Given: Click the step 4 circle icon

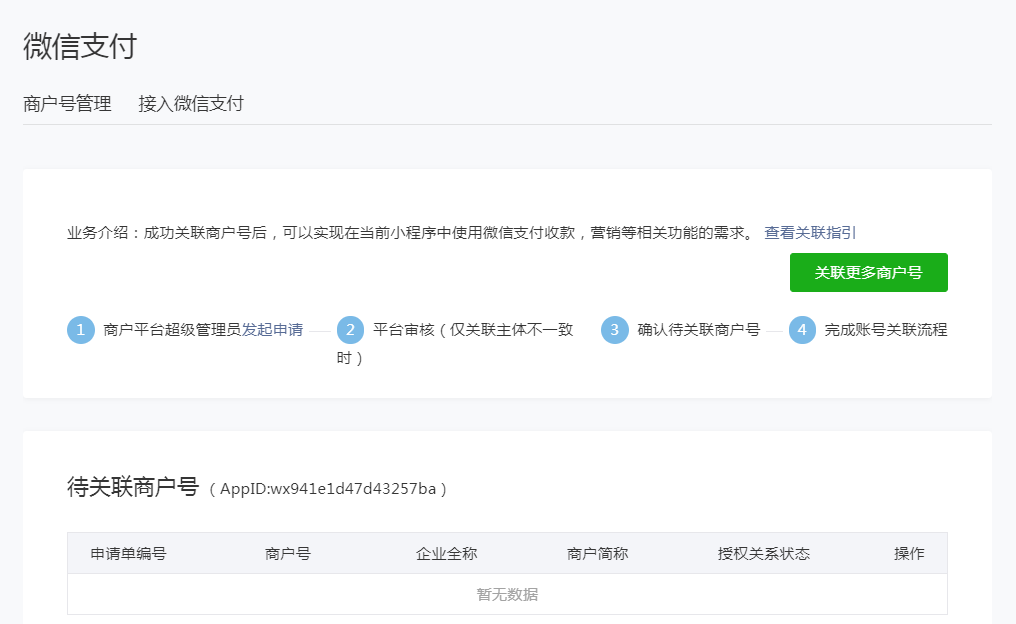Looking at the screenshot, I should point(802,330).
